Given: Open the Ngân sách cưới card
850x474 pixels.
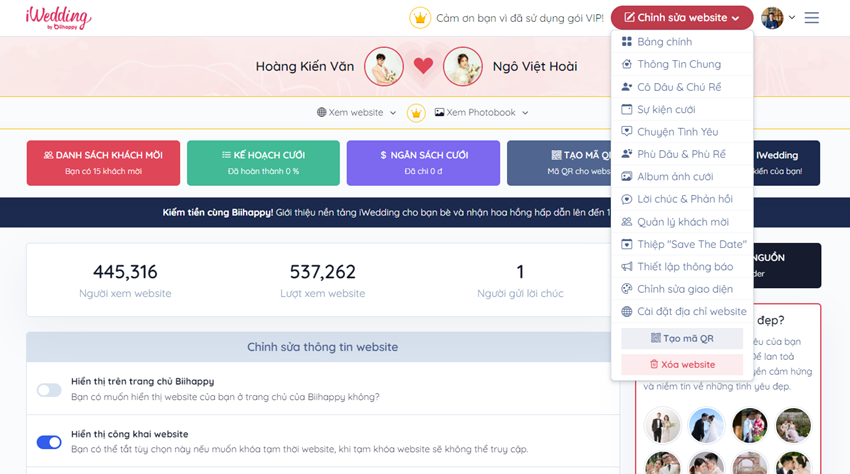Looking at the screenshot, I should click(x=423, y=162).
